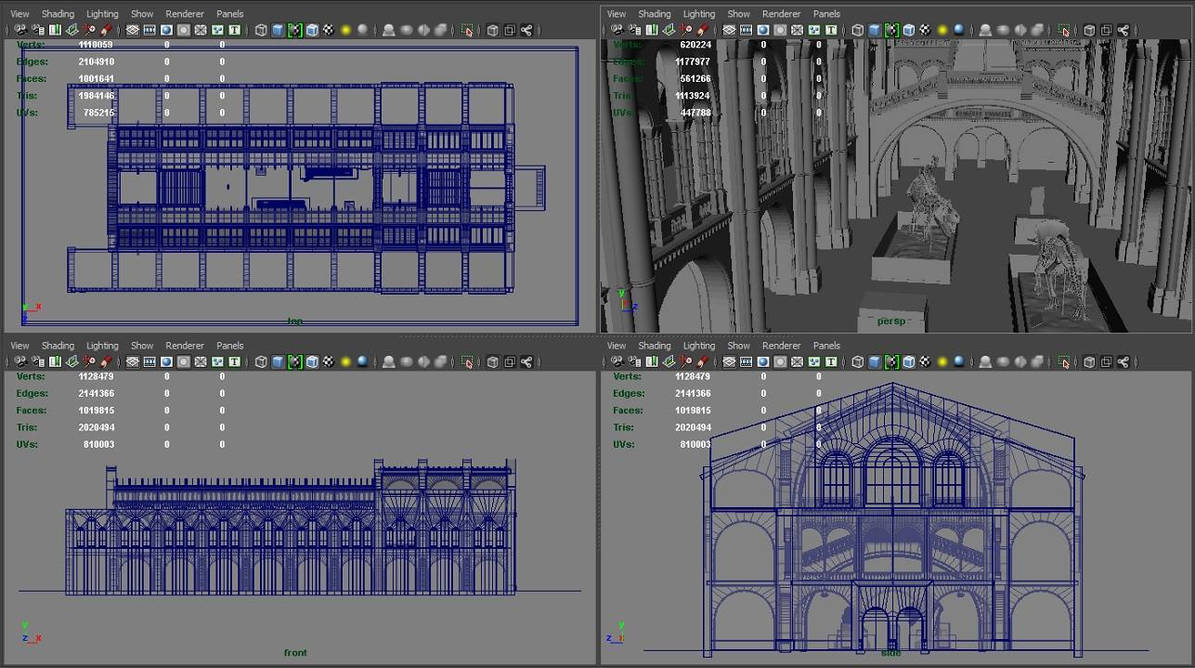Open View menu in side panel
1195x668 pixels.
tap(617, 346)
